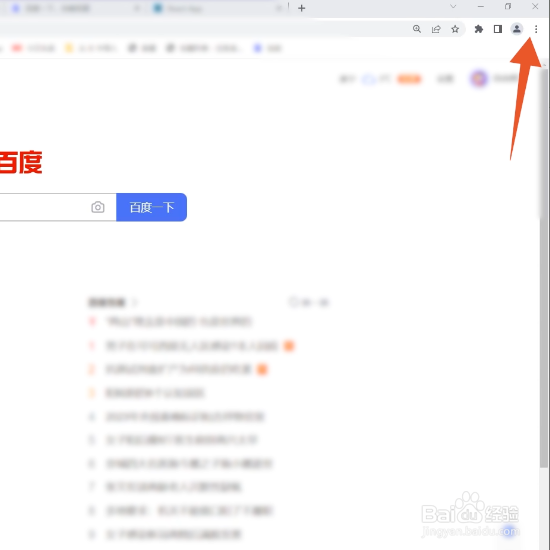550x550 pixels.
Task: Click the 百度一下 search button
Action: 152,207
